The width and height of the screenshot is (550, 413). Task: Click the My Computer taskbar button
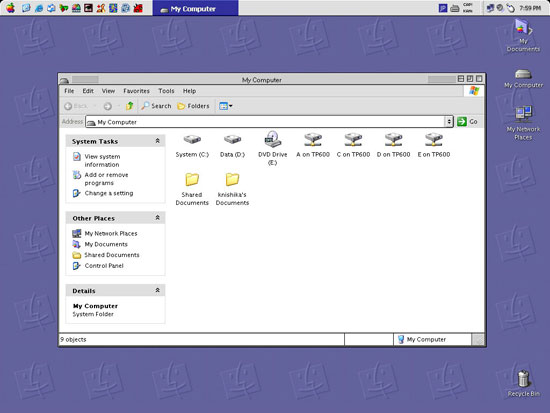[195, 8]
